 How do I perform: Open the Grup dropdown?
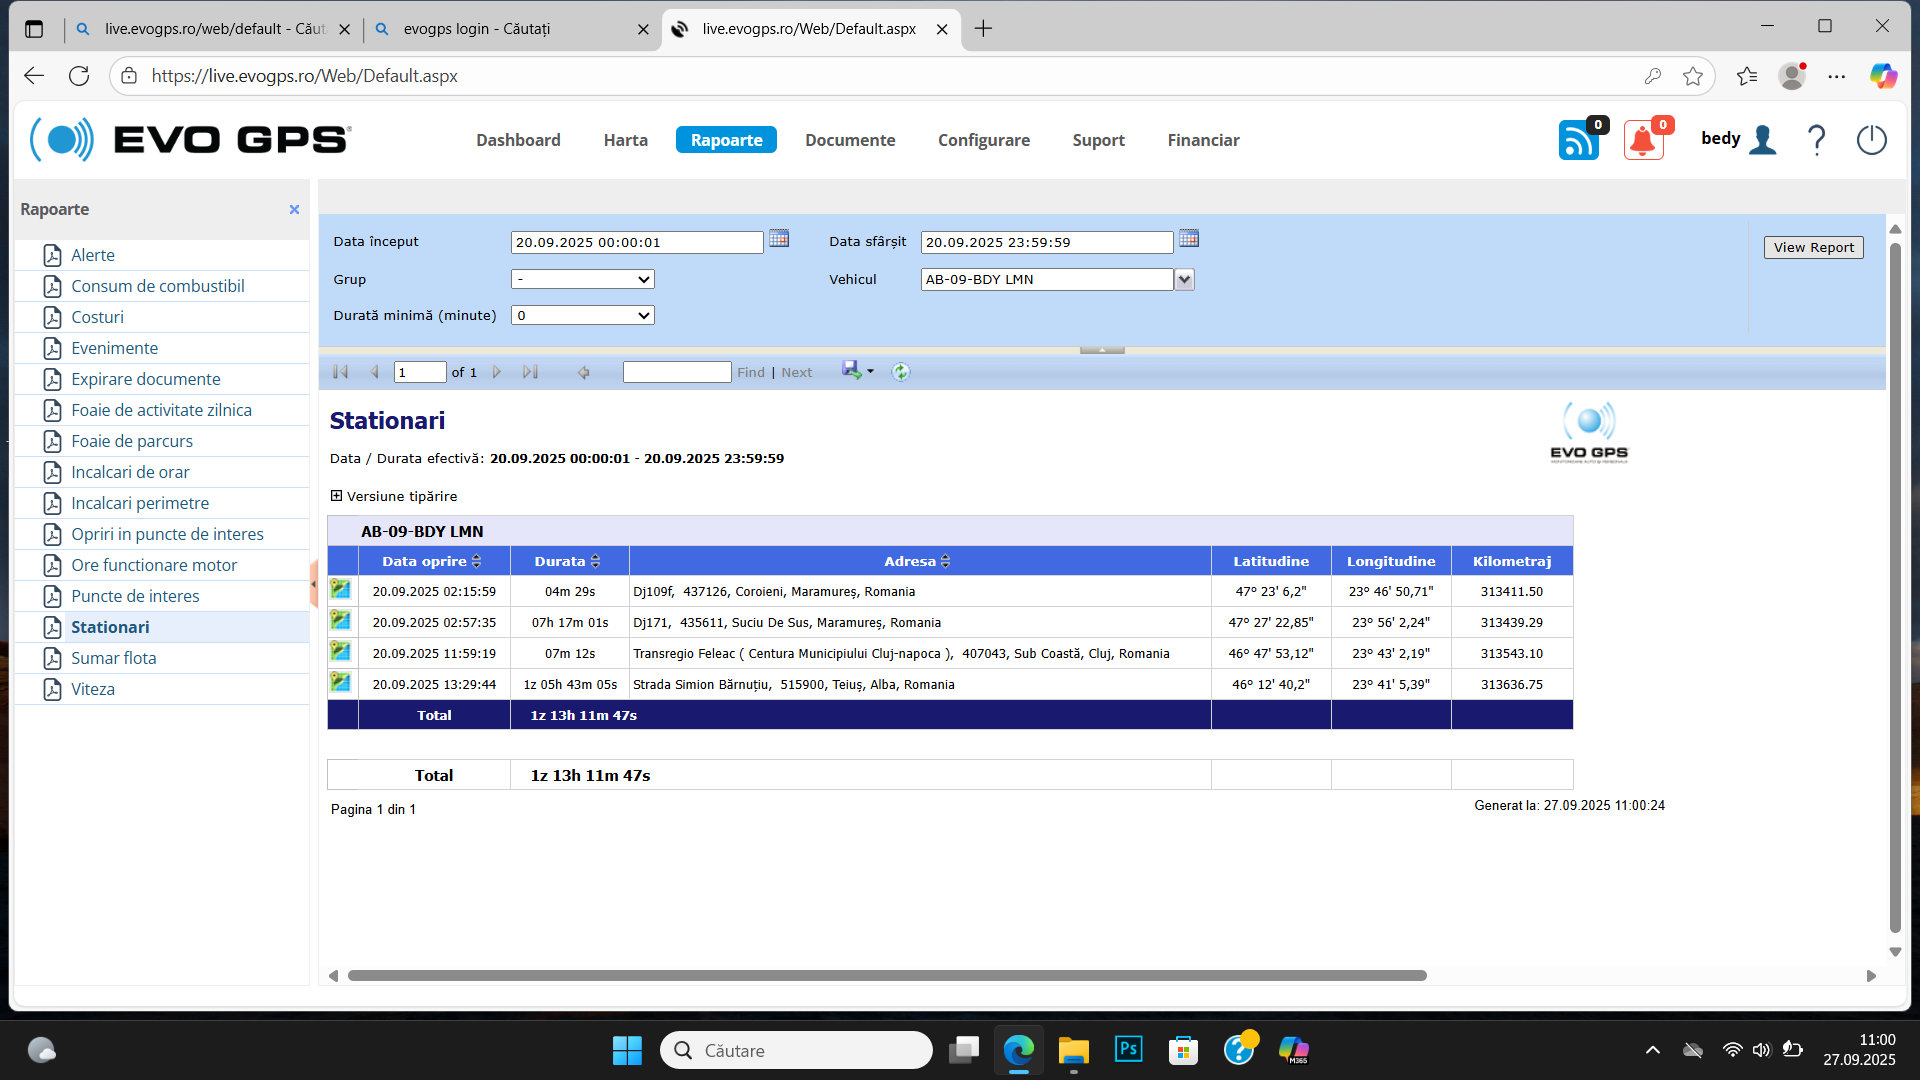coord(582,280)
